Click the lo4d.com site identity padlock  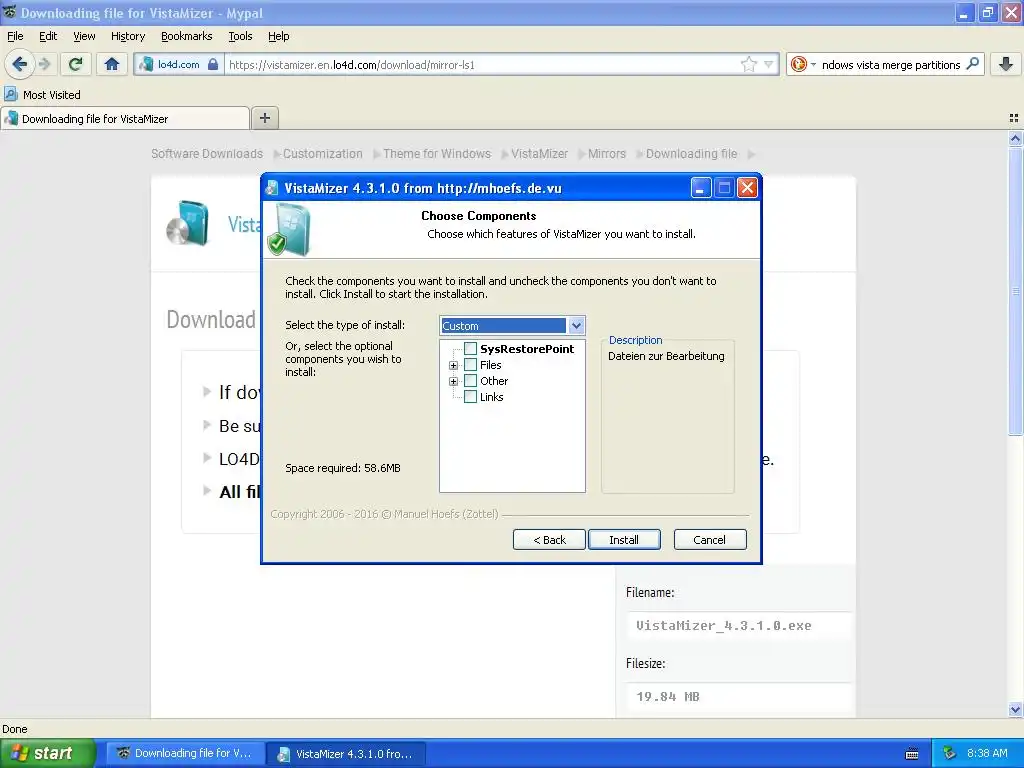pyautogui.click(x=213, y=64)
